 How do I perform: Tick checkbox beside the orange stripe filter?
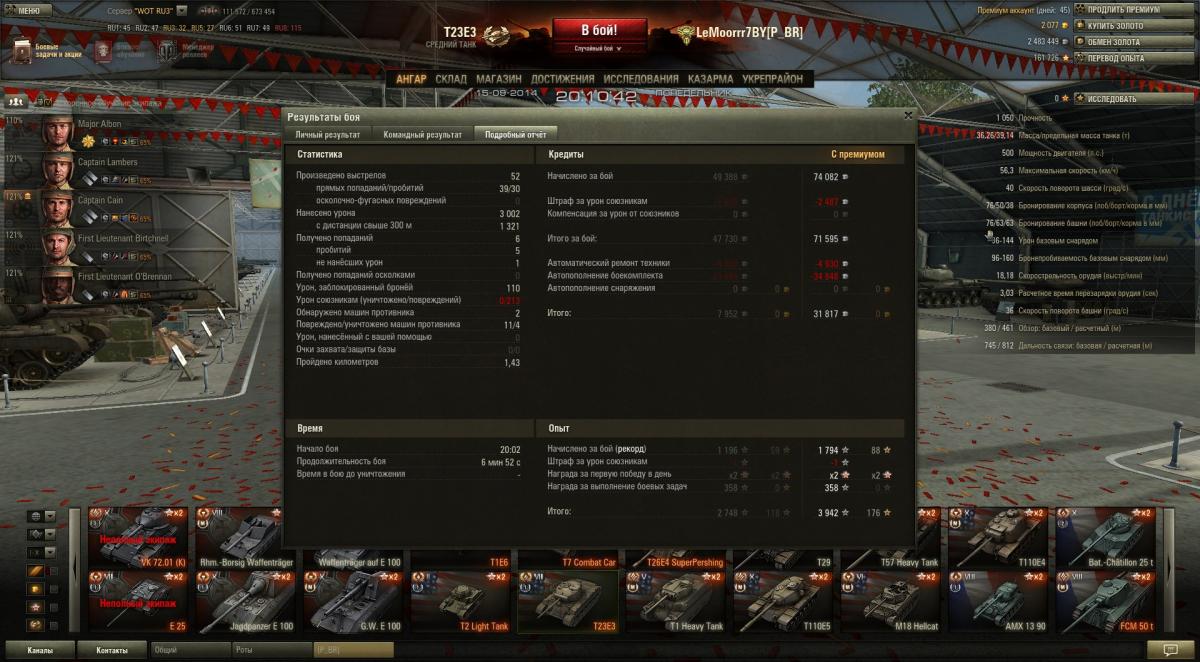54,571
